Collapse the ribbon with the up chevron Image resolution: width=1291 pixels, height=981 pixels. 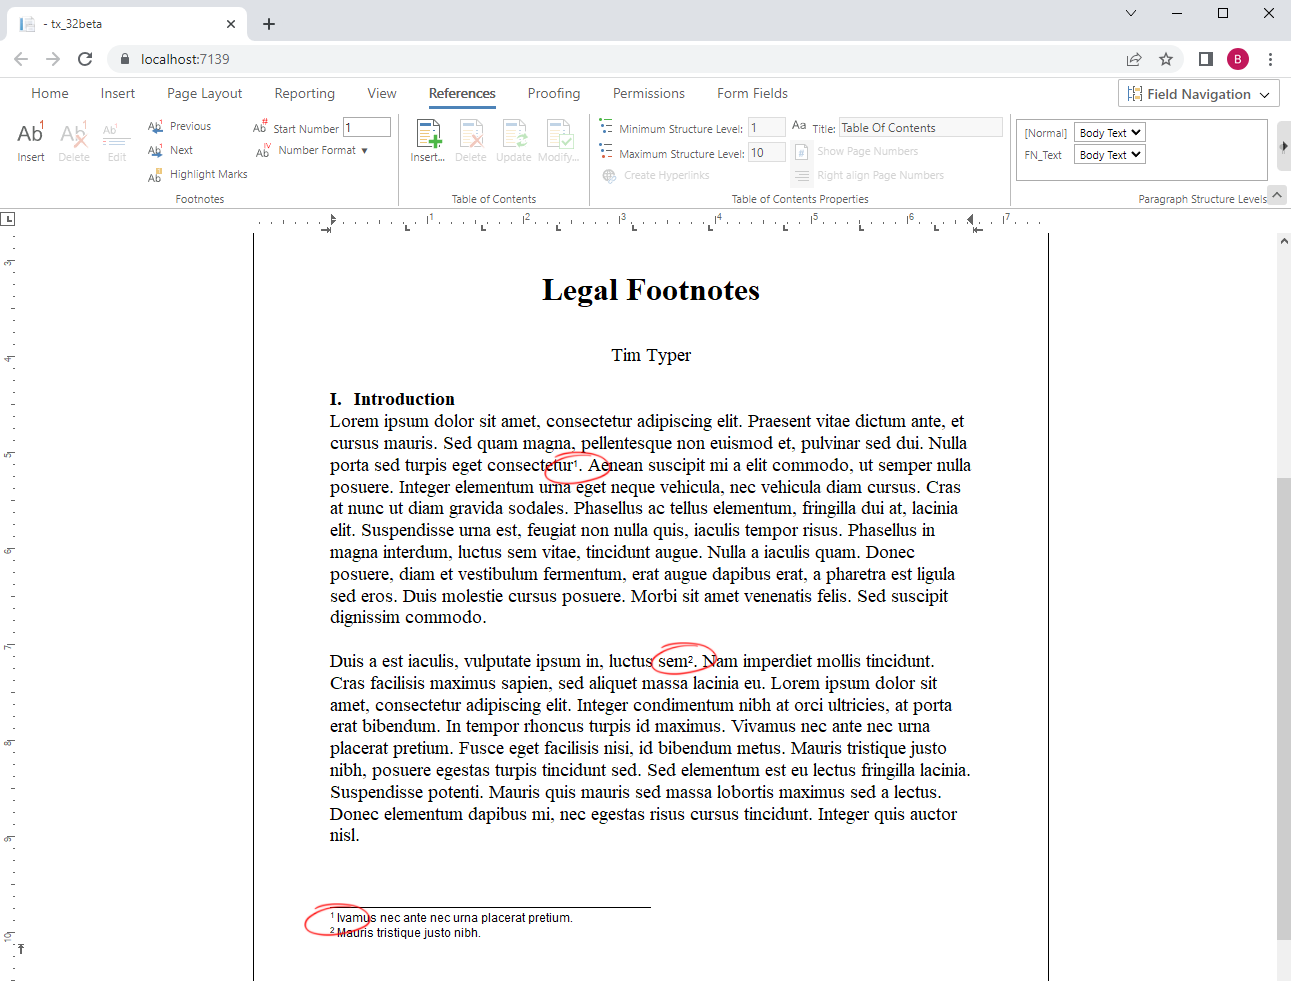click(x=1277, y=194)
